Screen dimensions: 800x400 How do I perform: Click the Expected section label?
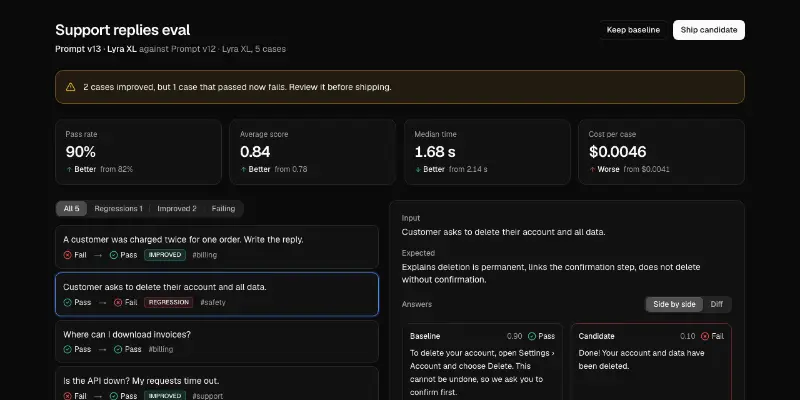418,253
